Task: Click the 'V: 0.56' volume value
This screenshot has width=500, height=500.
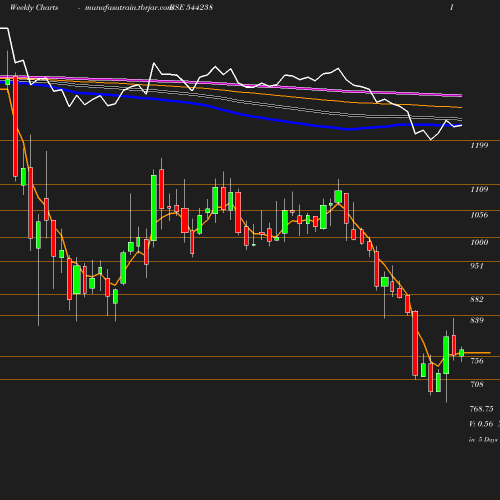Action: pos(481,424)
